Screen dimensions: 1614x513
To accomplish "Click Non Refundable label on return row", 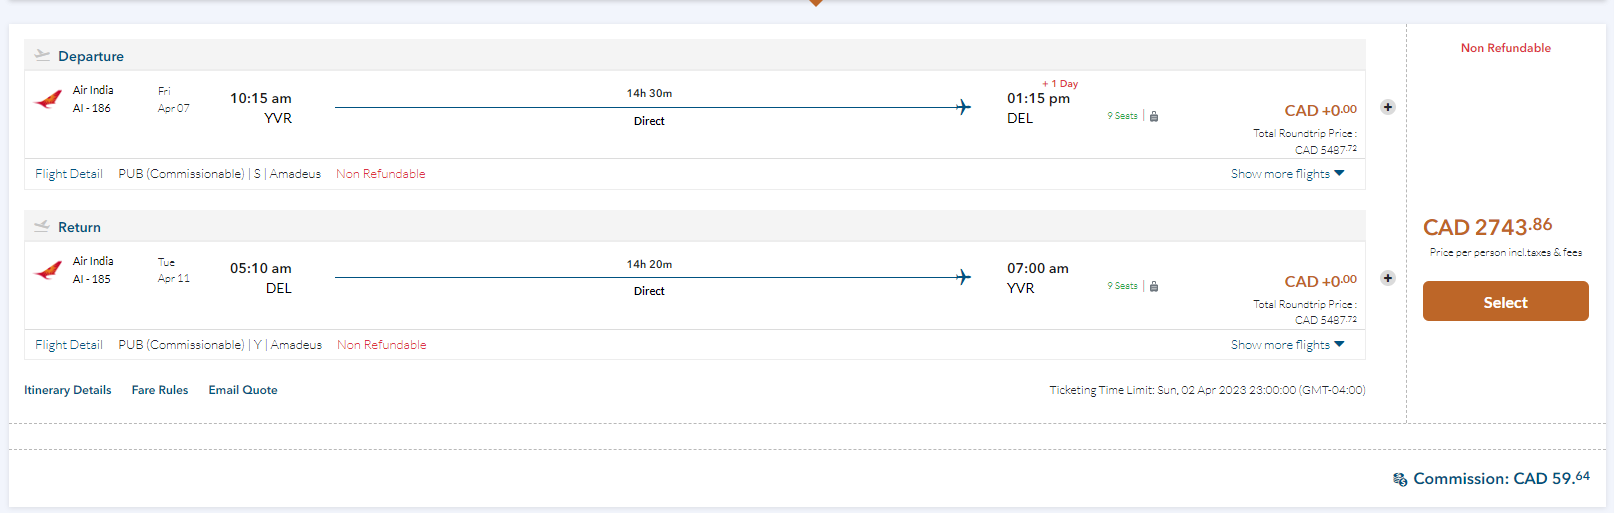I will [382, 345].
